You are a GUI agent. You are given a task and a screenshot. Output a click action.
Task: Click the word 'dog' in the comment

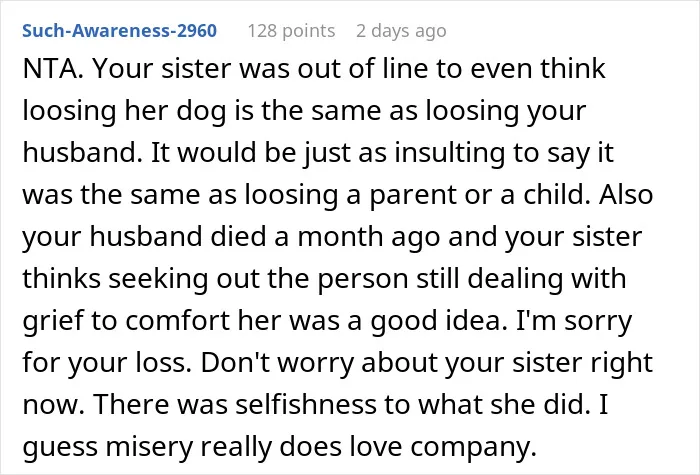(x=201, y=112)
